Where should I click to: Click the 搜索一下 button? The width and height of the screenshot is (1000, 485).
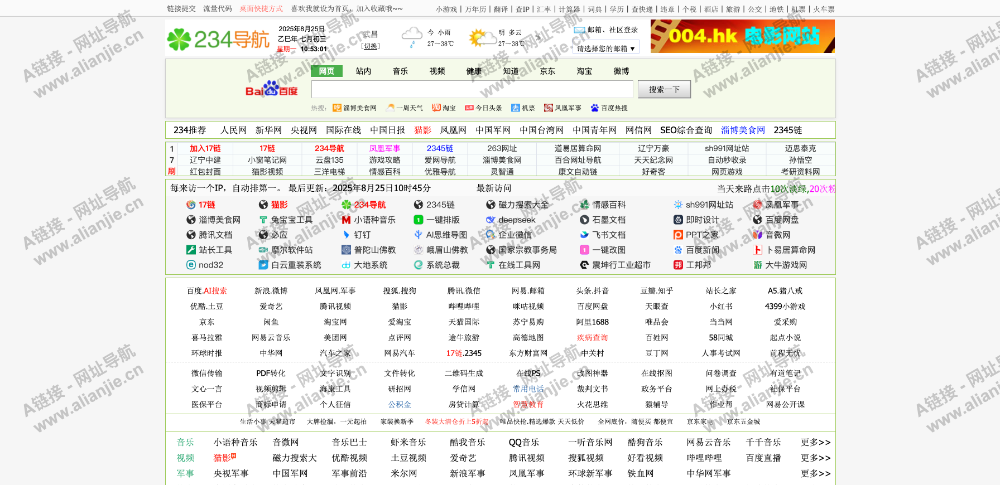pos(665,89)
